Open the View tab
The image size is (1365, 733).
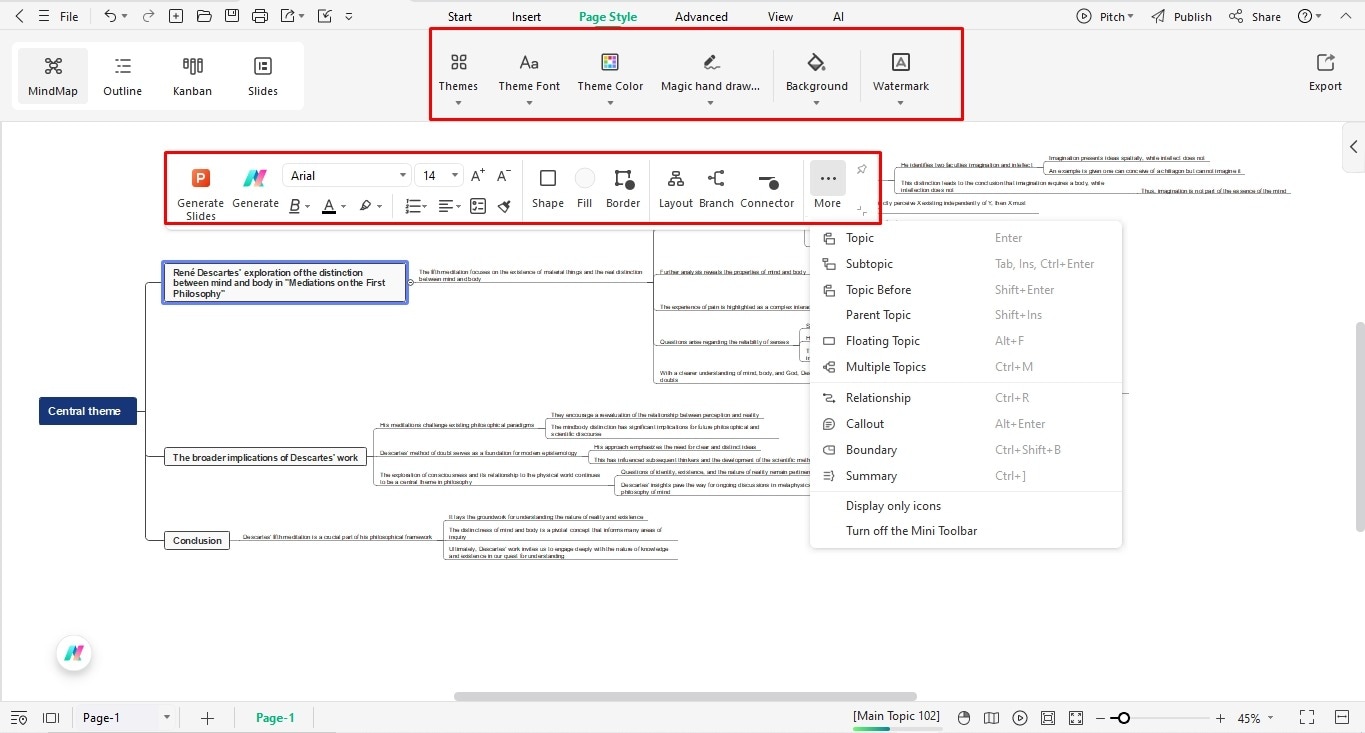pyautogui.click(x=780, y=17)
